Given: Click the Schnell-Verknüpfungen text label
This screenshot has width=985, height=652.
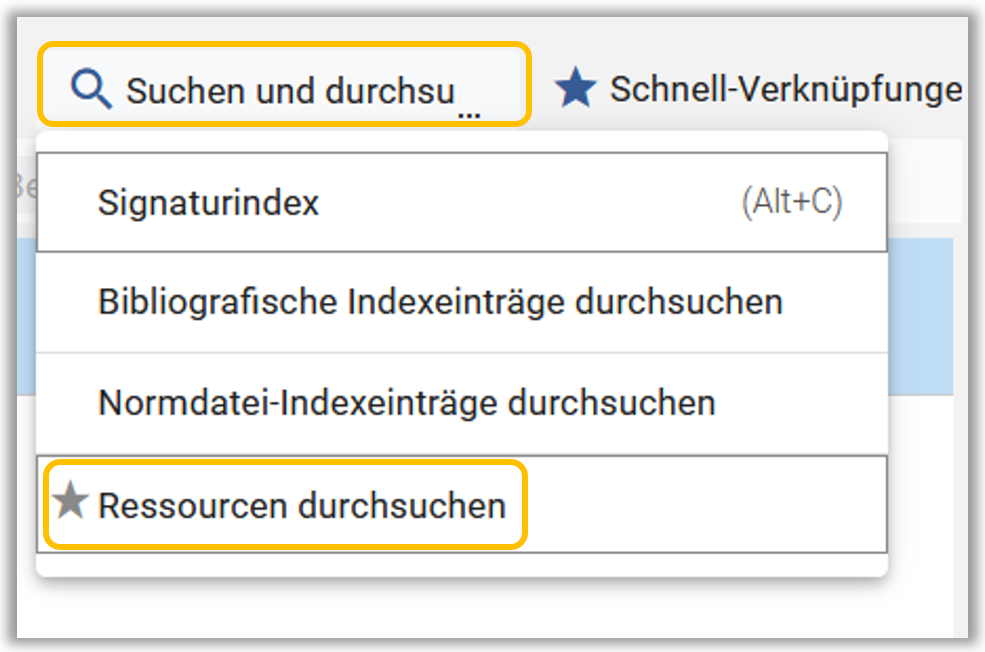Looking at the screenshot, I should (x=786, y=89).
